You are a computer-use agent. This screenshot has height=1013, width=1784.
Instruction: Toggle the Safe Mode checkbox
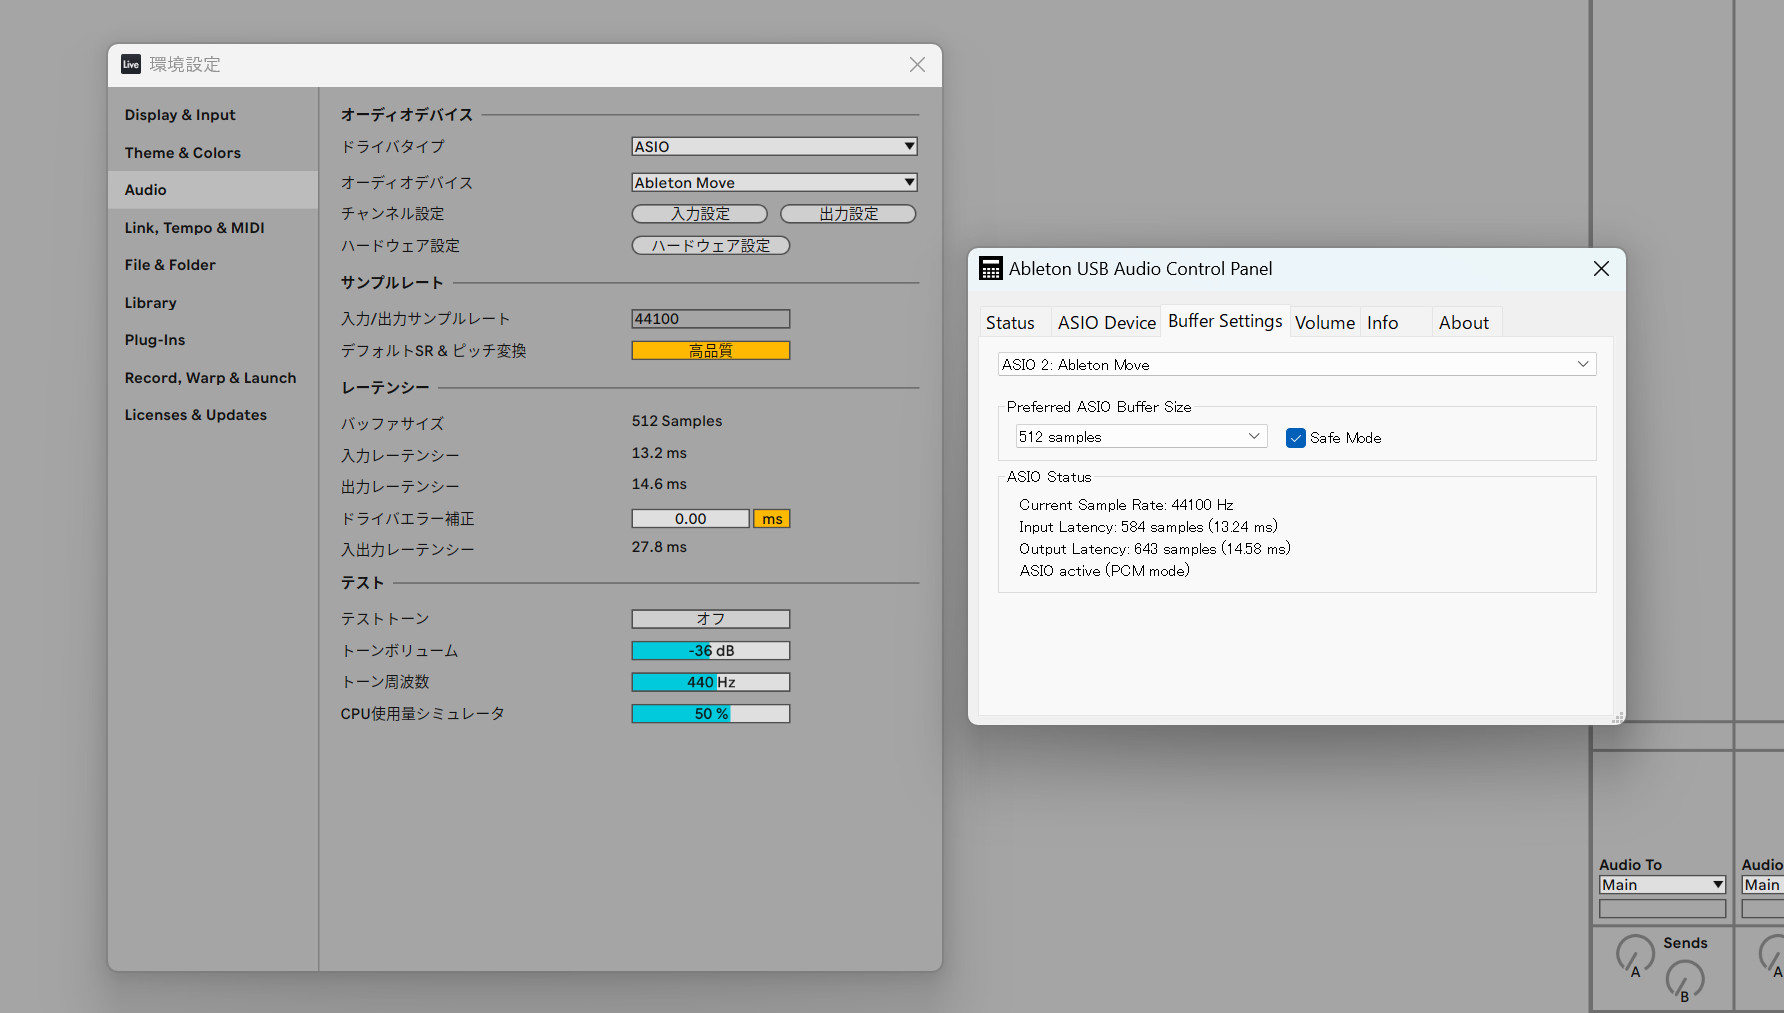pyautogui.click(x=1295, y=438)
